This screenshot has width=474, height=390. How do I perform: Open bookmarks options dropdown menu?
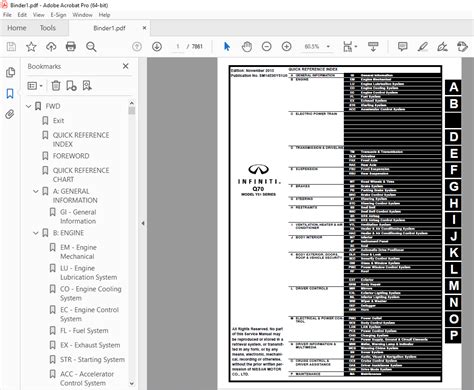35,86
